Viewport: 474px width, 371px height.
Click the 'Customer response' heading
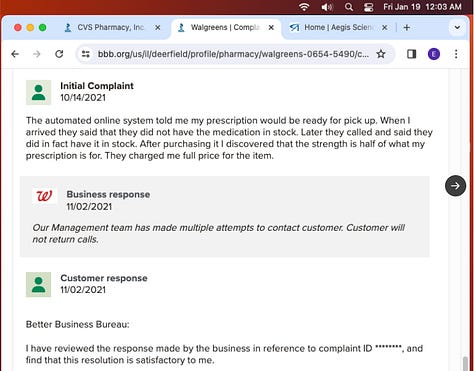(x=104, y=278)
